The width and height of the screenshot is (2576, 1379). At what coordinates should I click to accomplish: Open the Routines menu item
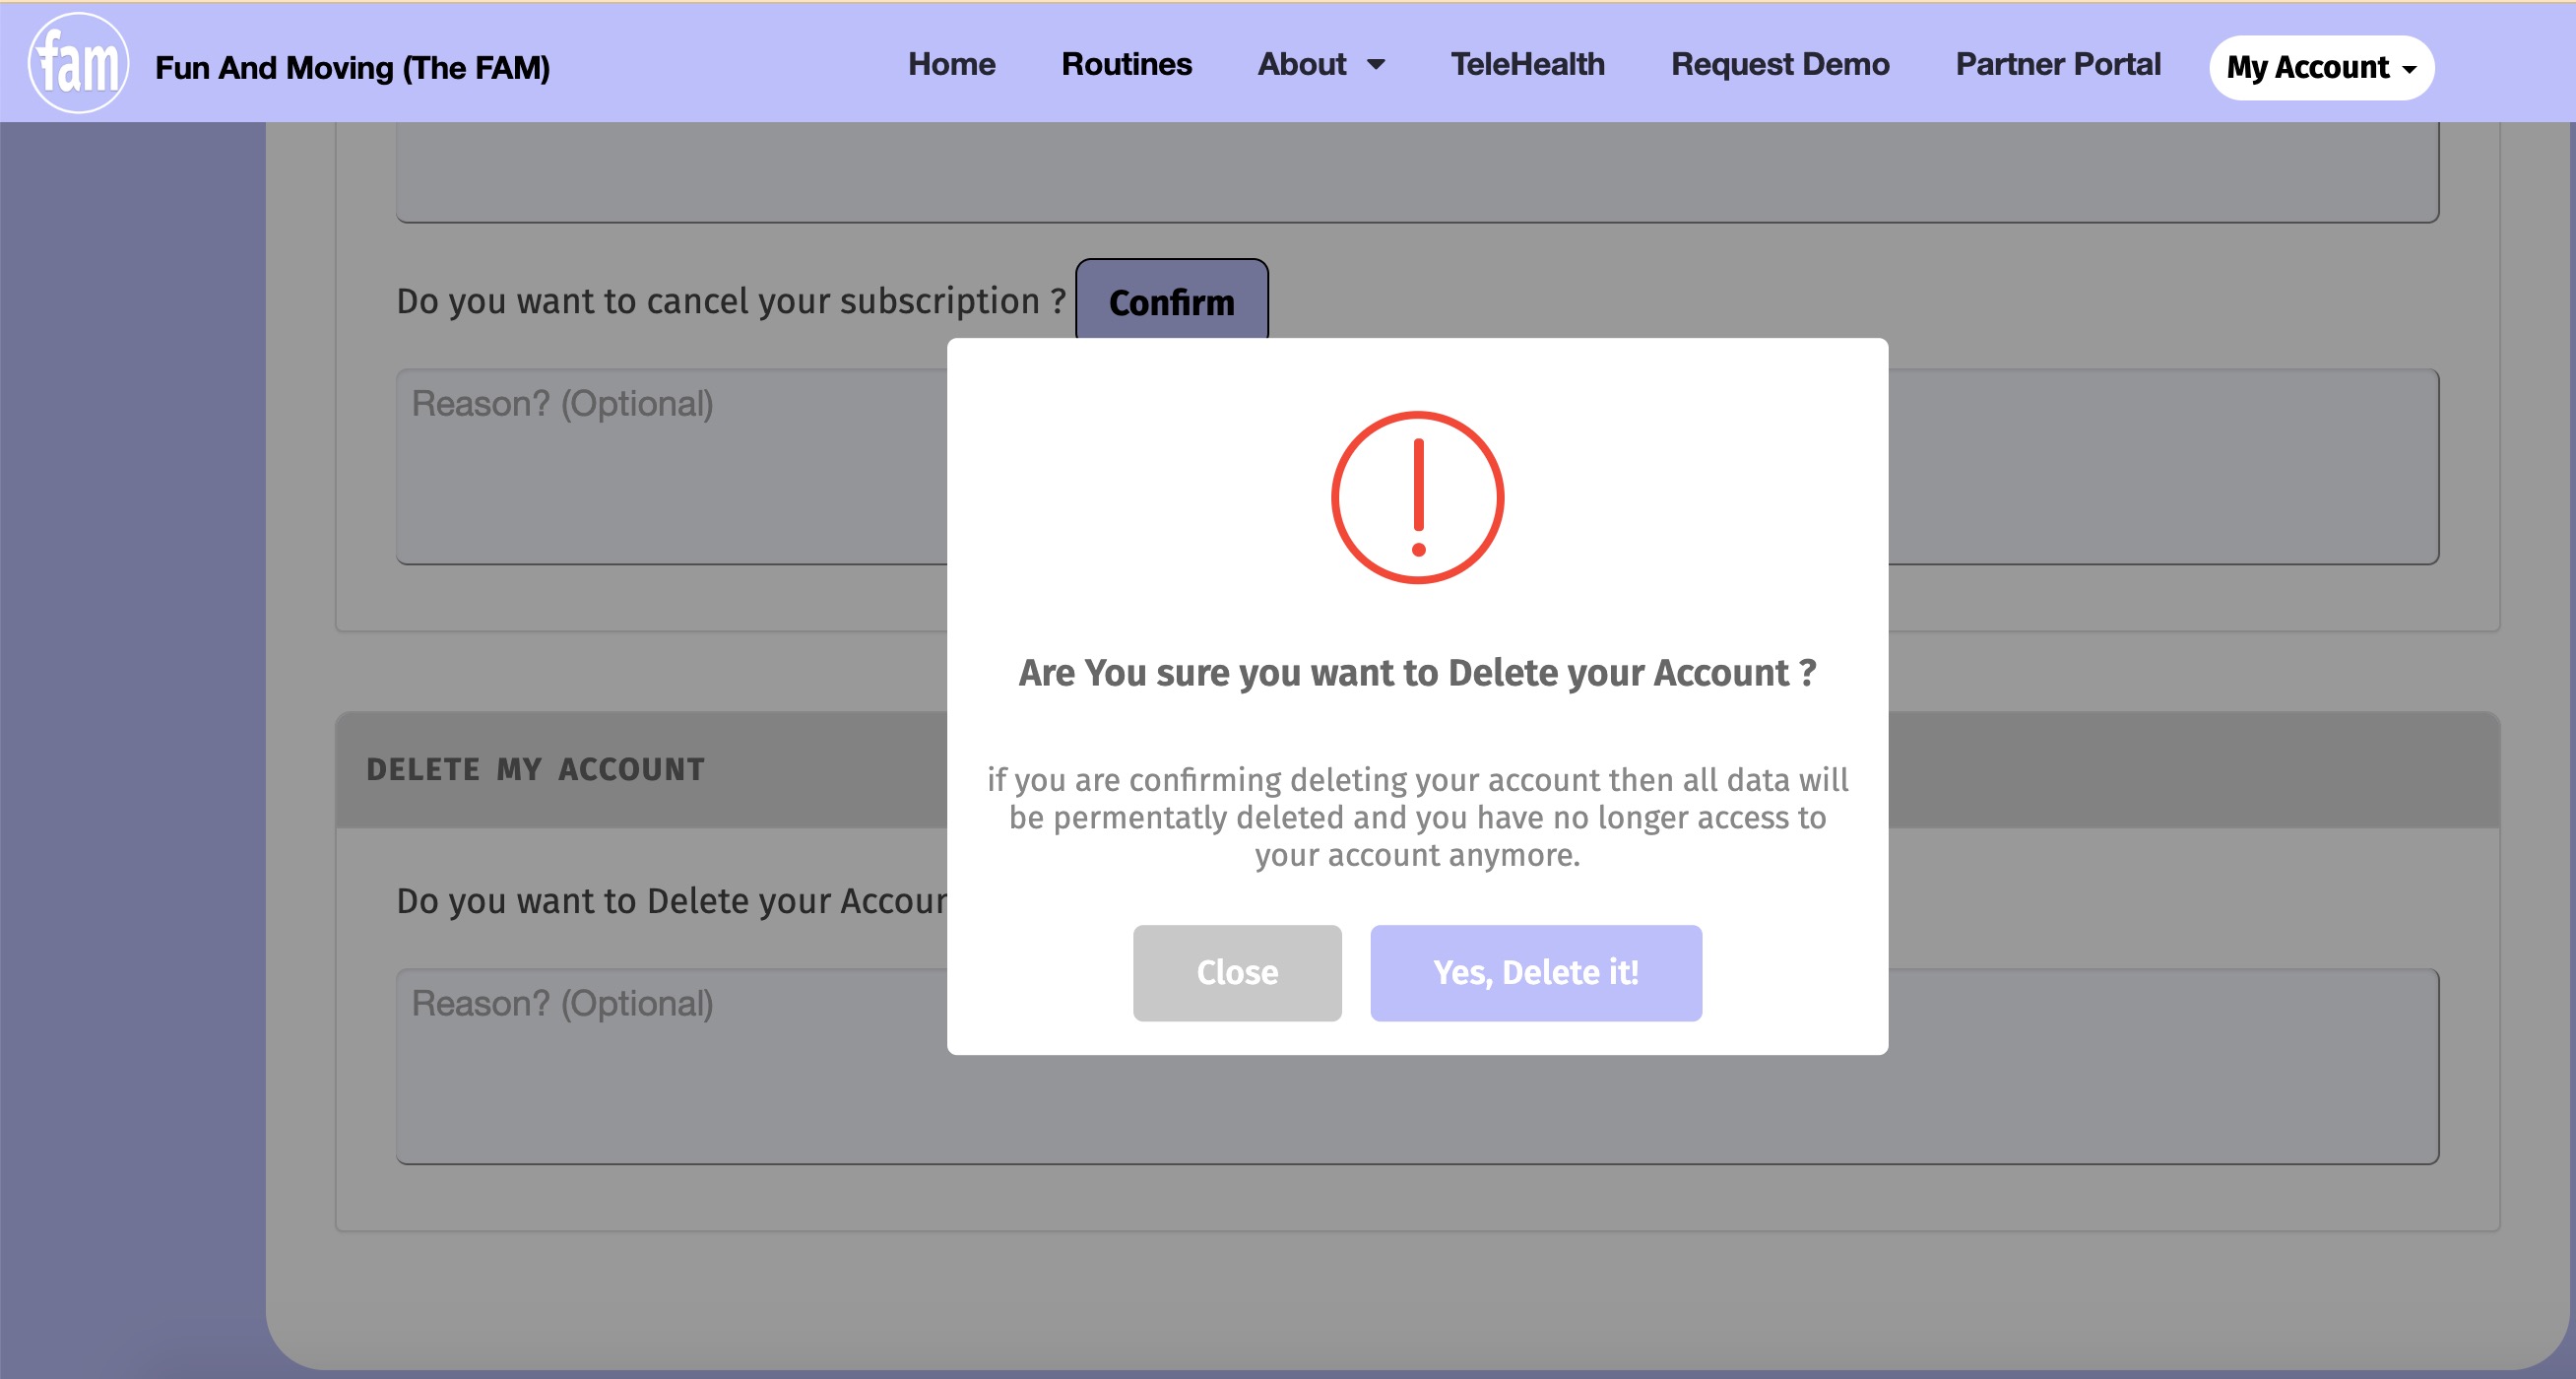coord(1126,64)
